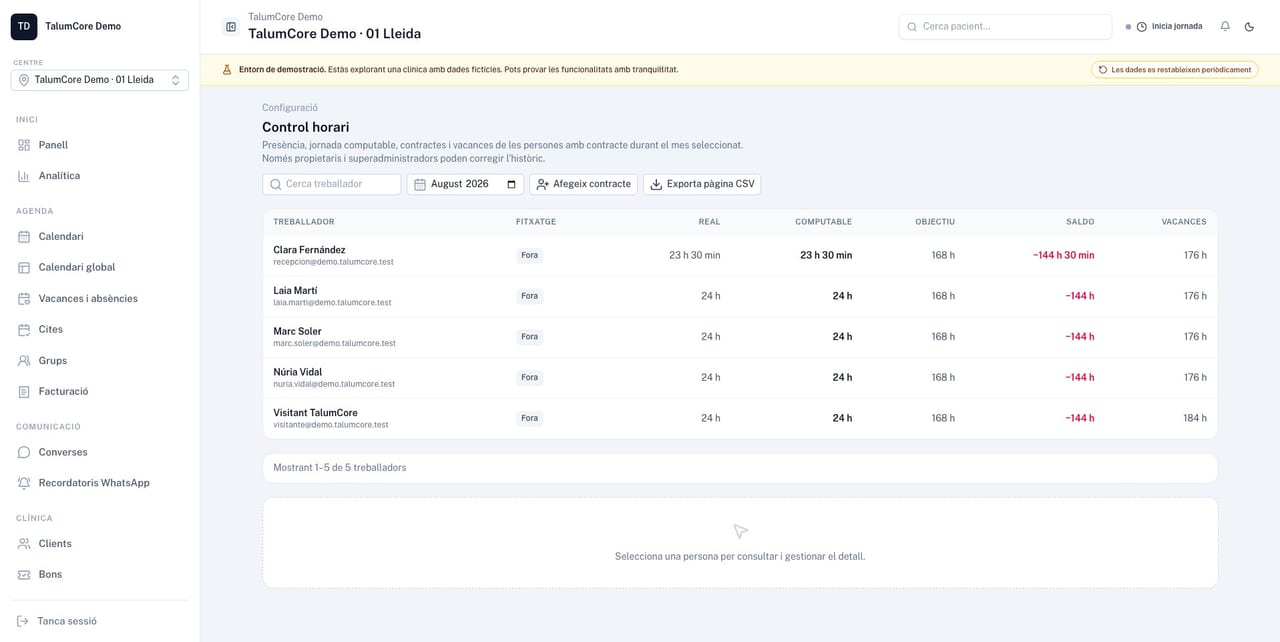The image size is (1280, 642).
Task: Toggle dark mode moon icon
Action: pyautogui.click(x=1249, y=27)
